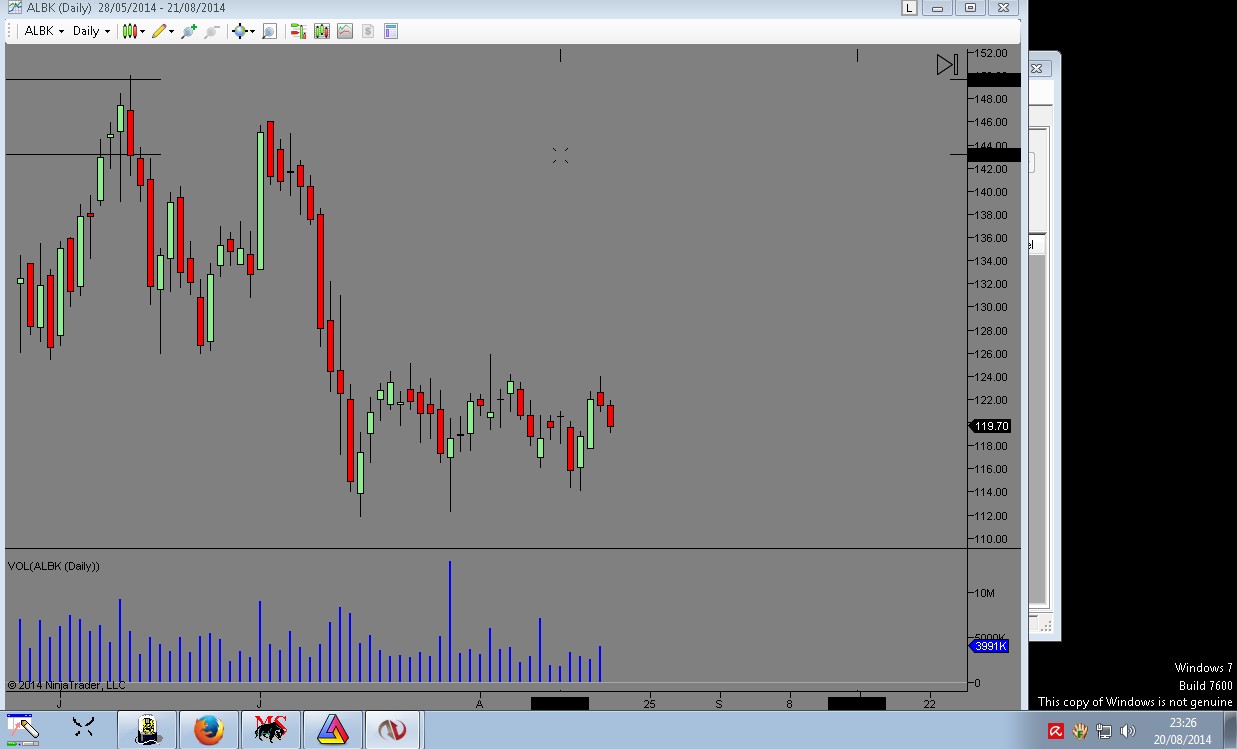Open the data series candles icon
Image resolution: width=1237 pixels, height=749 pixels.
point(321,31)
